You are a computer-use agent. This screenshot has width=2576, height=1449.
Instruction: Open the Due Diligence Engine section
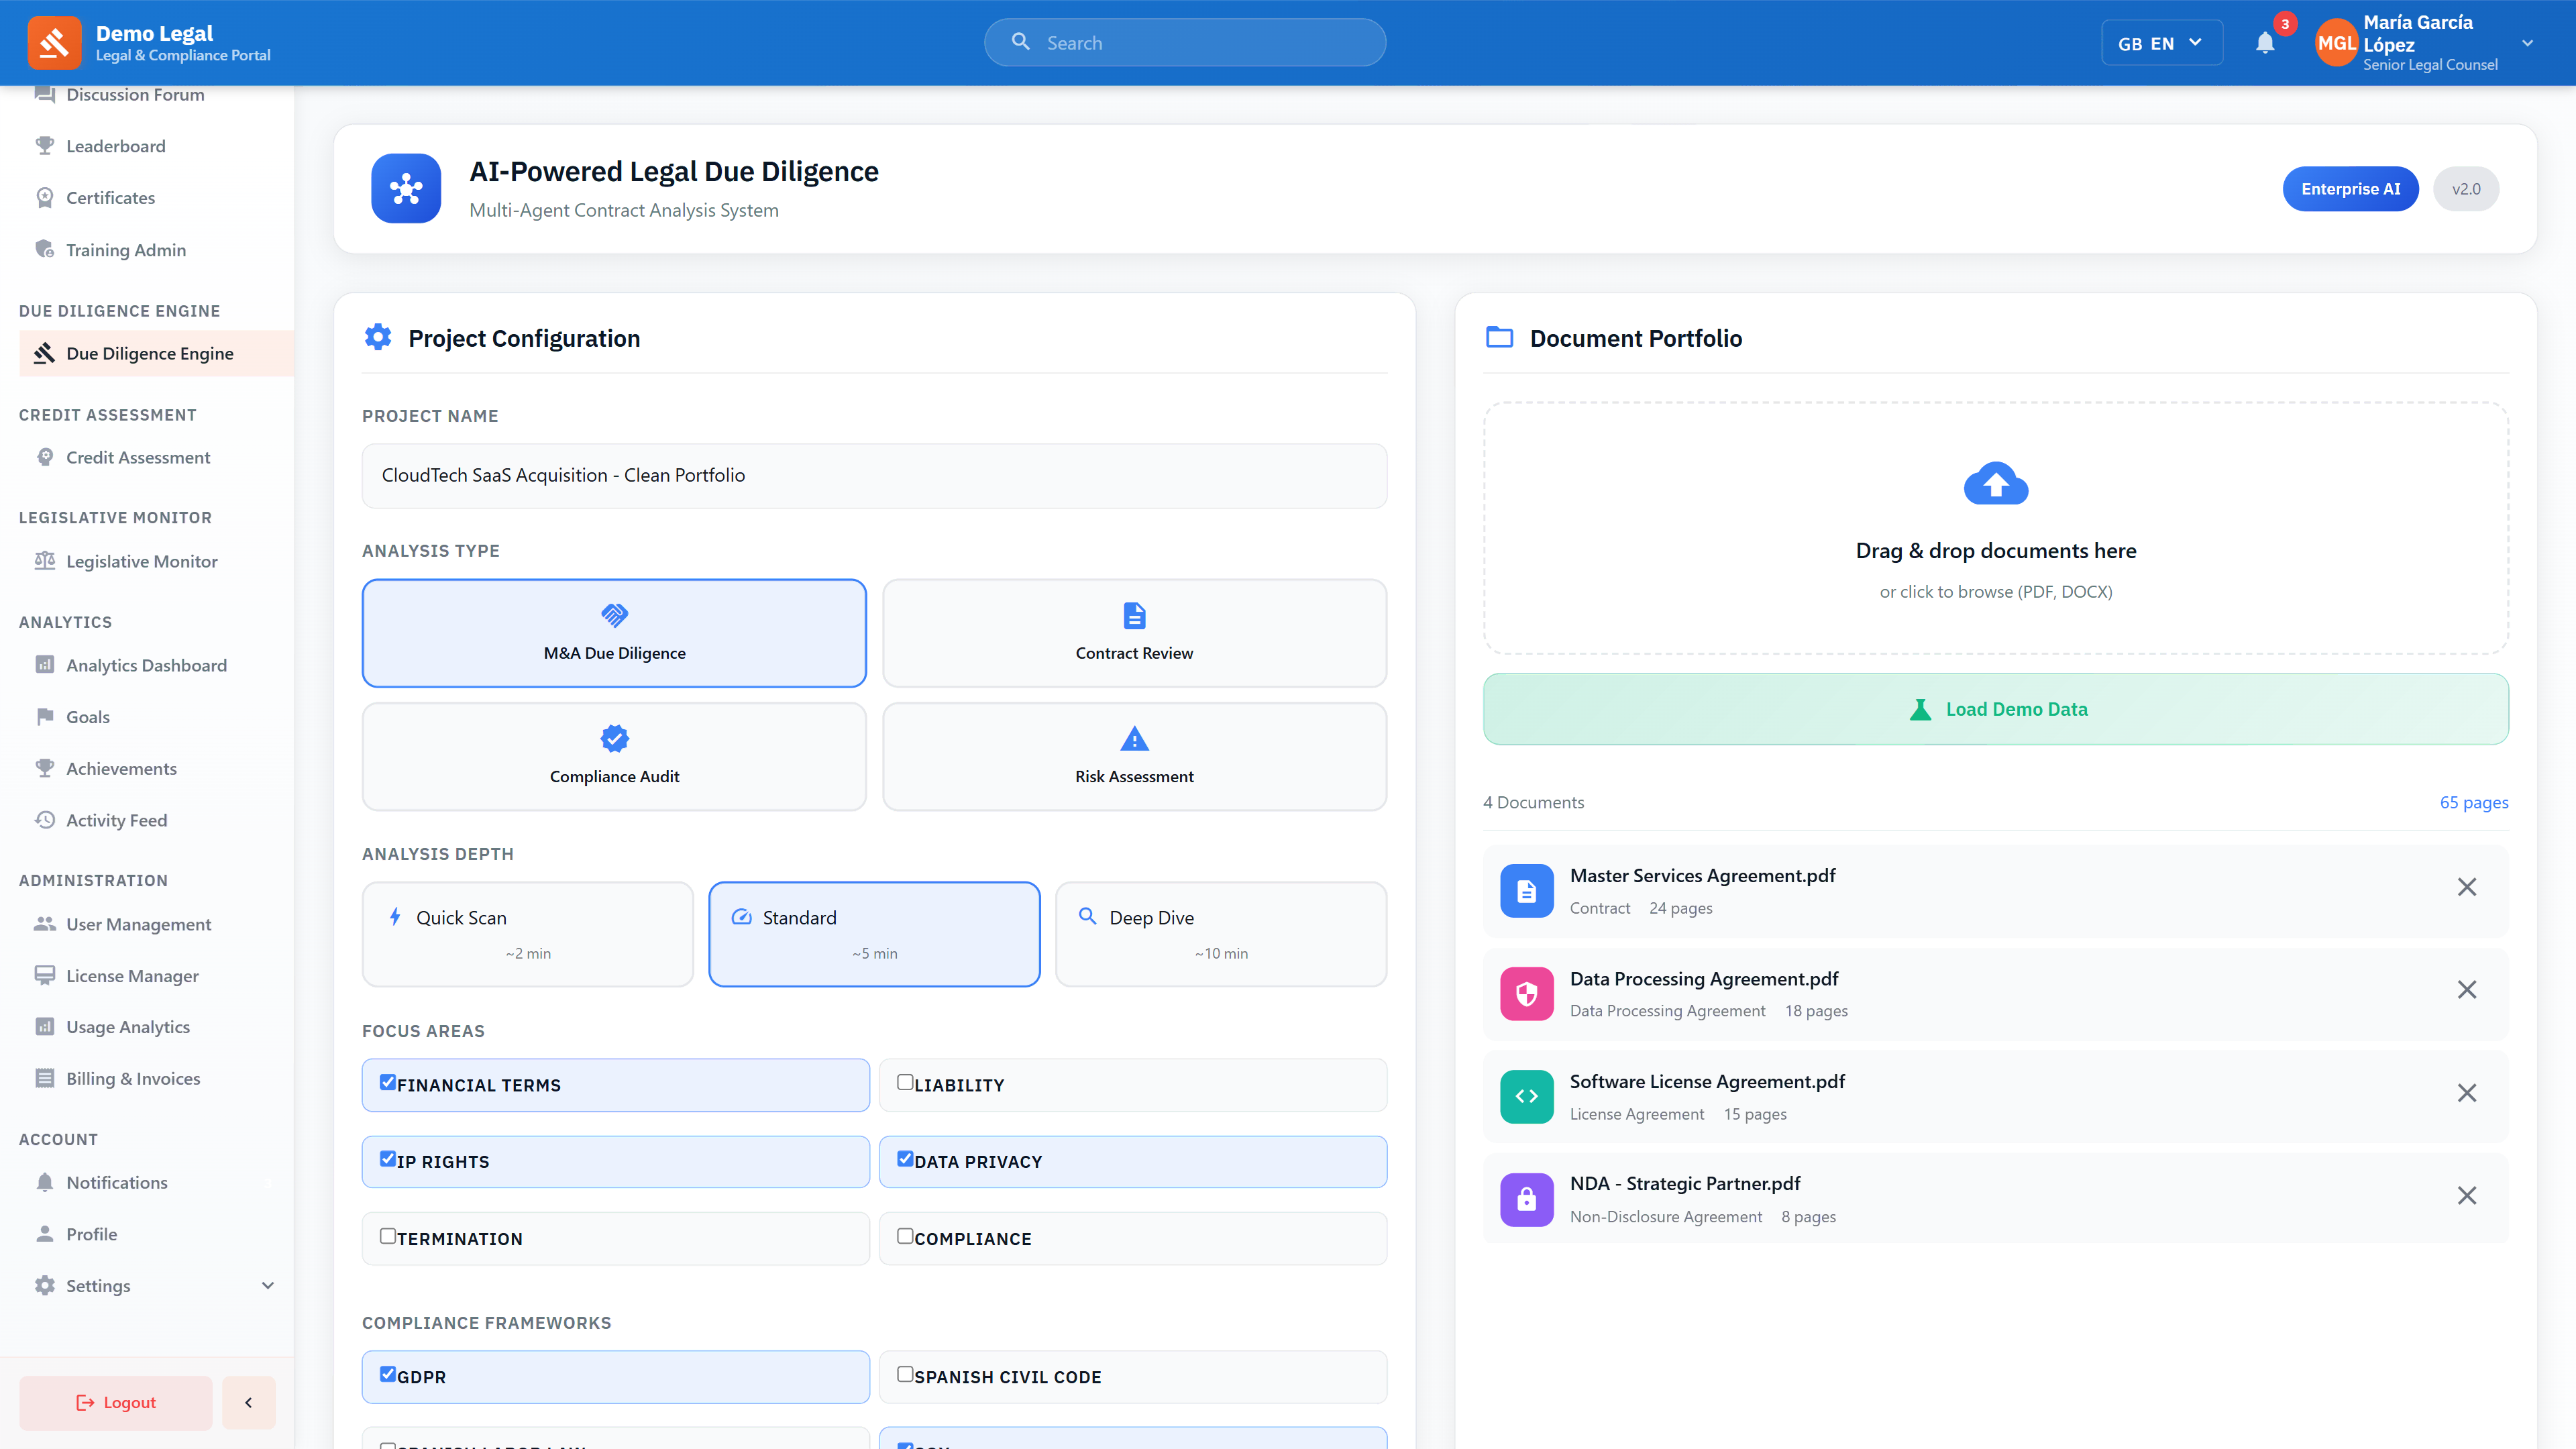coord(149,352)
